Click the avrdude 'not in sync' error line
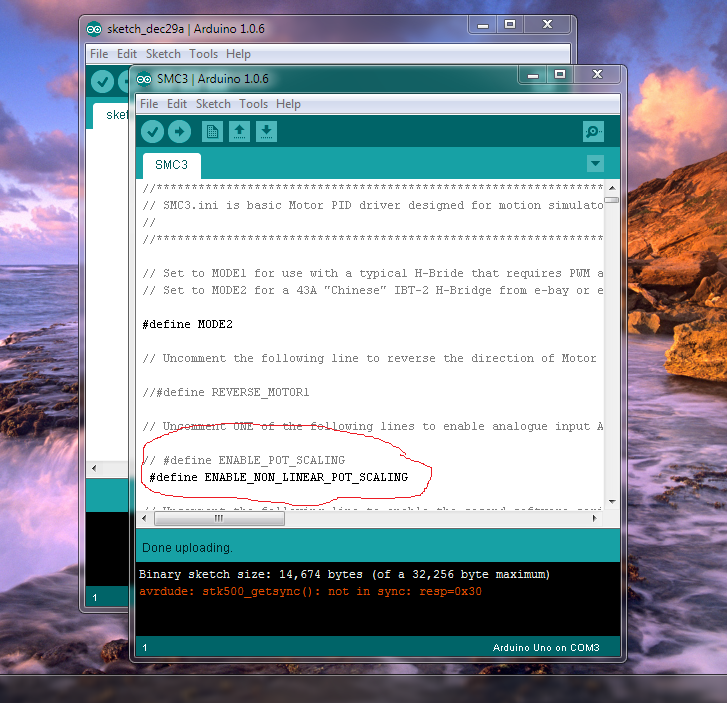 [310, 592]
